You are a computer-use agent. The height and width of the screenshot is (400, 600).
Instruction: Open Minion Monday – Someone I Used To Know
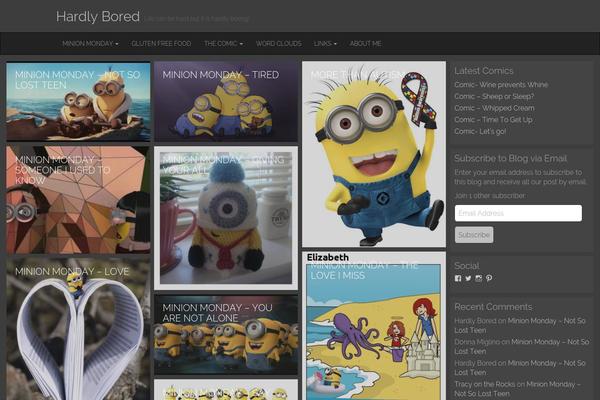tap(78, 199)
